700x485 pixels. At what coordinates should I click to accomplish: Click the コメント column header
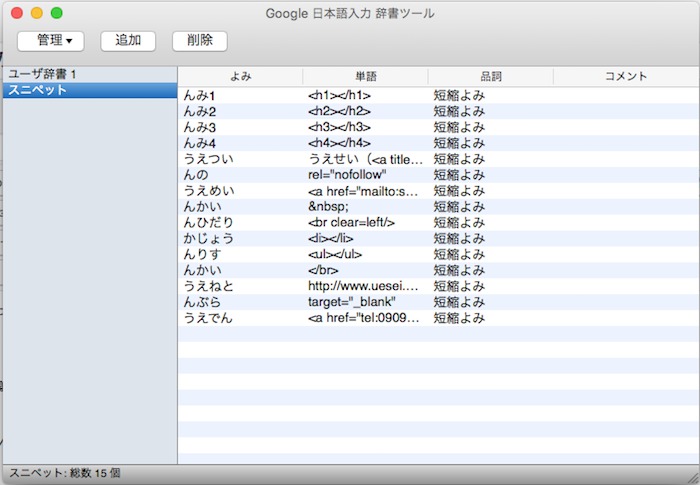coord(626,76)
